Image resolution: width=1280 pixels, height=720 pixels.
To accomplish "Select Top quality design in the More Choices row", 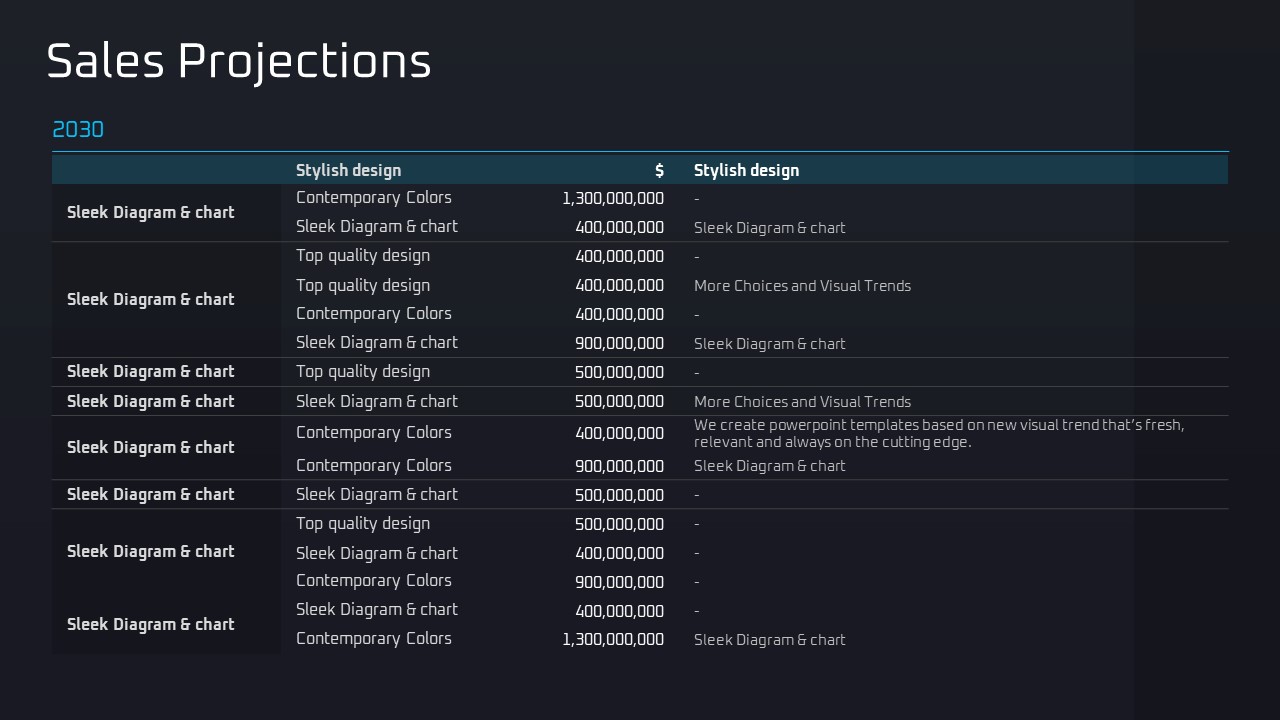I will [x=363, y=285].
